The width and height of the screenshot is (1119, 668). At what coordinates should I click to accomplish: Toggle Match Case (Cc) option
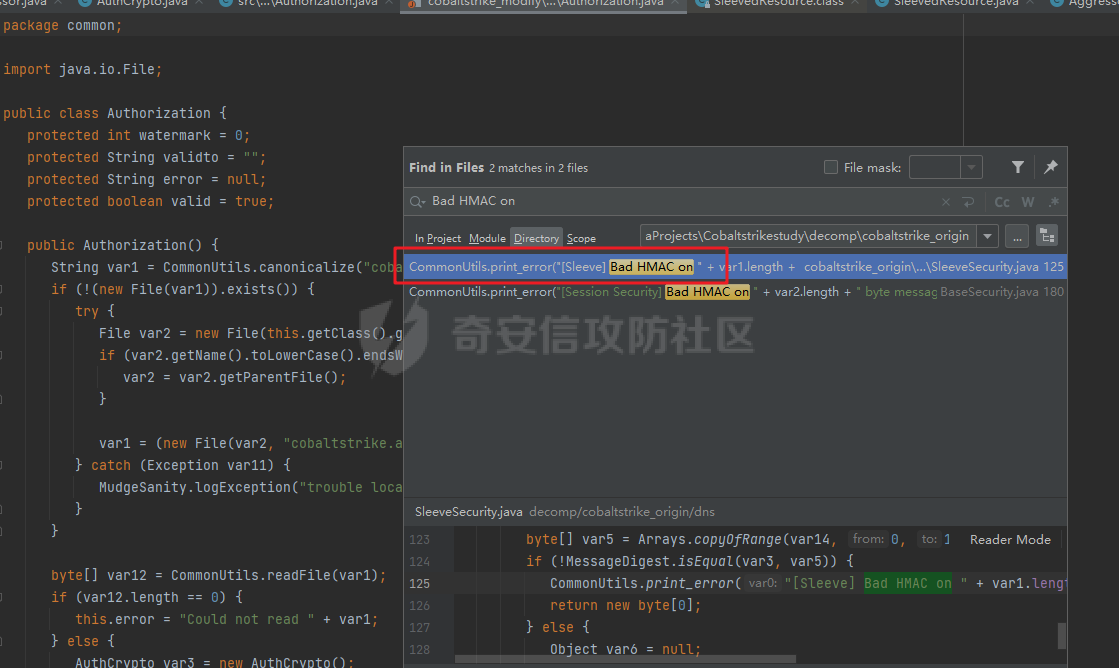point(1002,202)
